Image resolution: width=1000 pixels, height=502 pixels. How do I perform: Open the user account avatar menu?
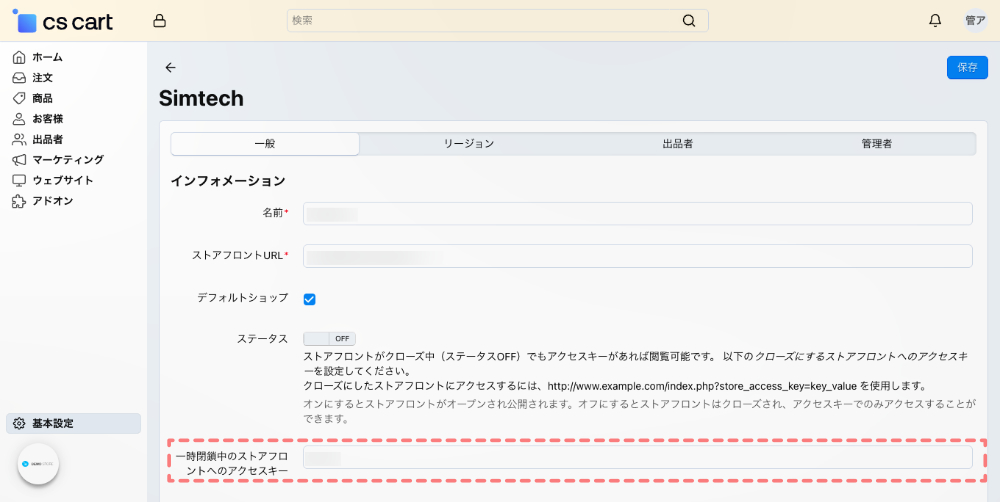[975, 21]
